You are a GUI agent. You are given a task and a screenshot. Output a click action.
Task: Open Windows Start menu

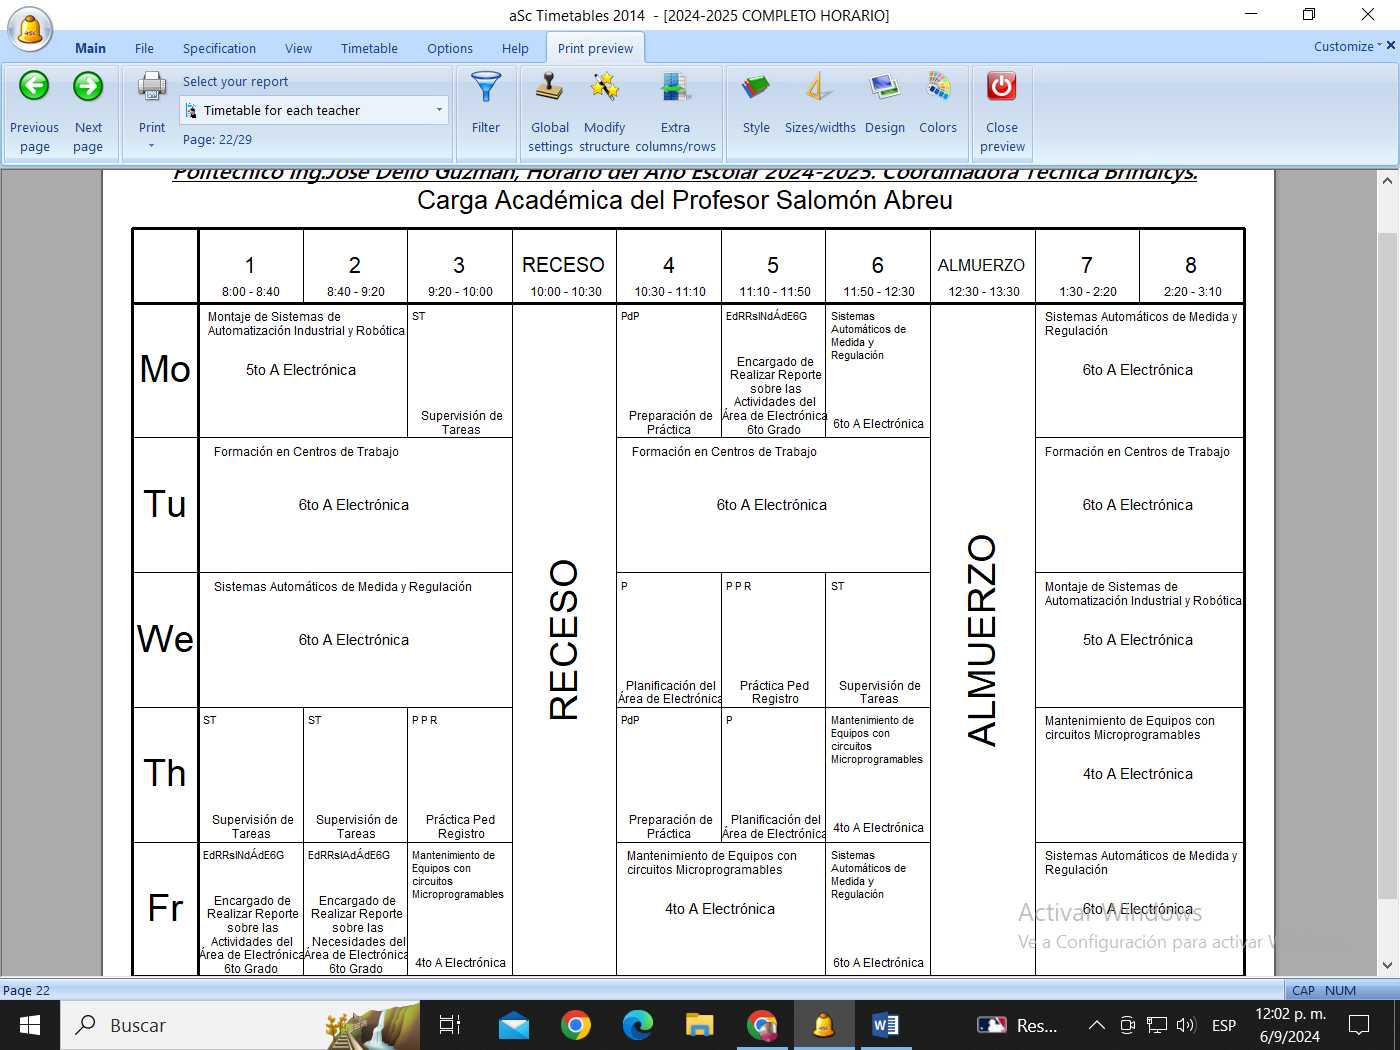point(30,1025)
